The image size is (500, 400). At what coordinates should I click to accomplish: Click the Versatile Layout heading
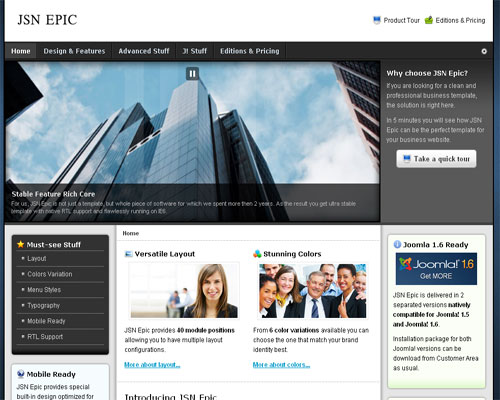[x=165, y=254]
